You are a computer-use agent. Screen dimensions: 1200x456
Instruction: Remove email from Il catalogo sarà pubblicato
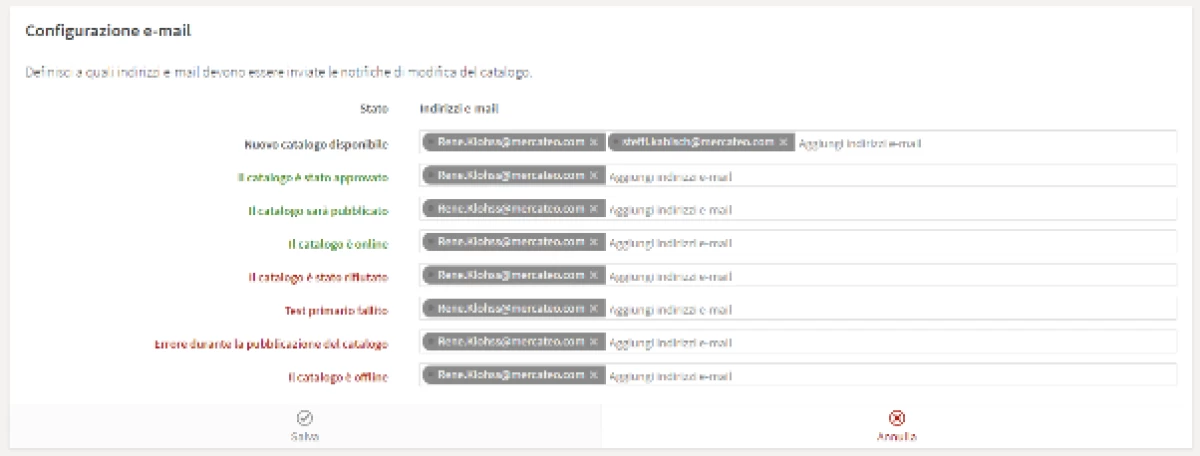tap(593, 210)
